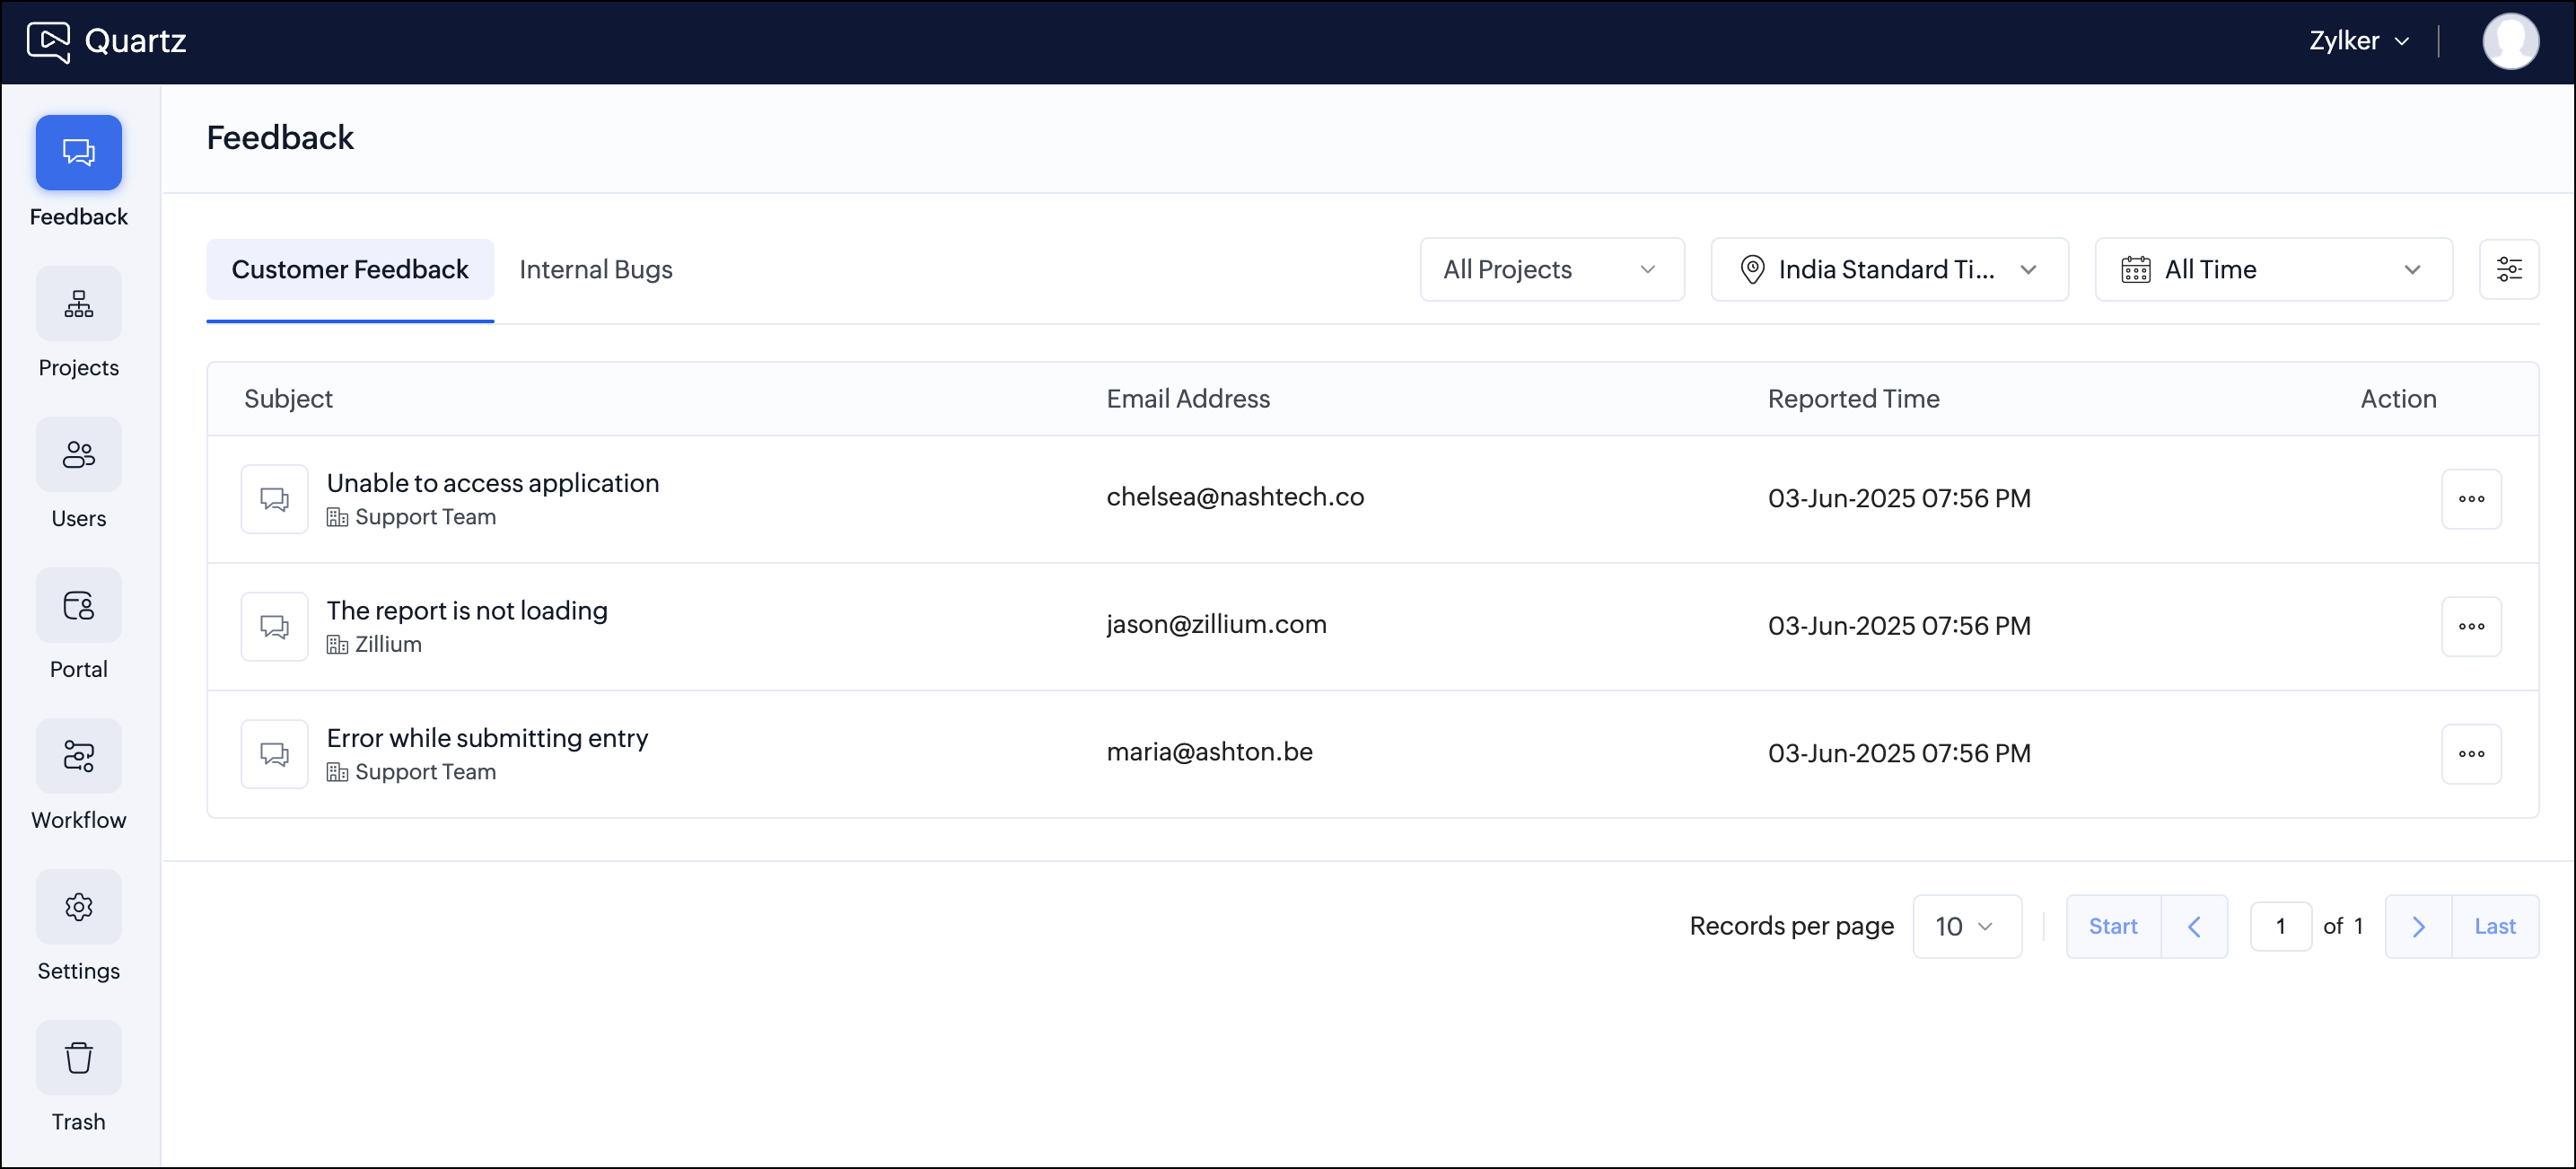2576x1169 pixels.
Task: Click the page number input field
Action: 2279,926
